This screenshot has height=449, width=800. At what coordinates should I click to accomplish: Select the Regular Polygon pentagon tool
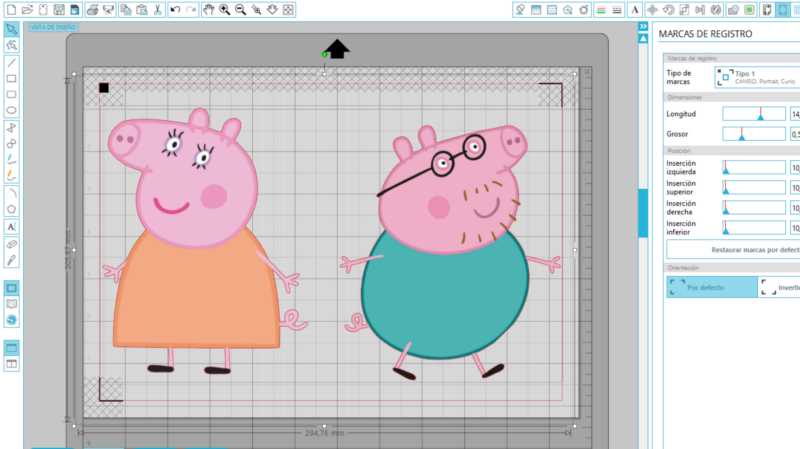(x=11, y=209)
